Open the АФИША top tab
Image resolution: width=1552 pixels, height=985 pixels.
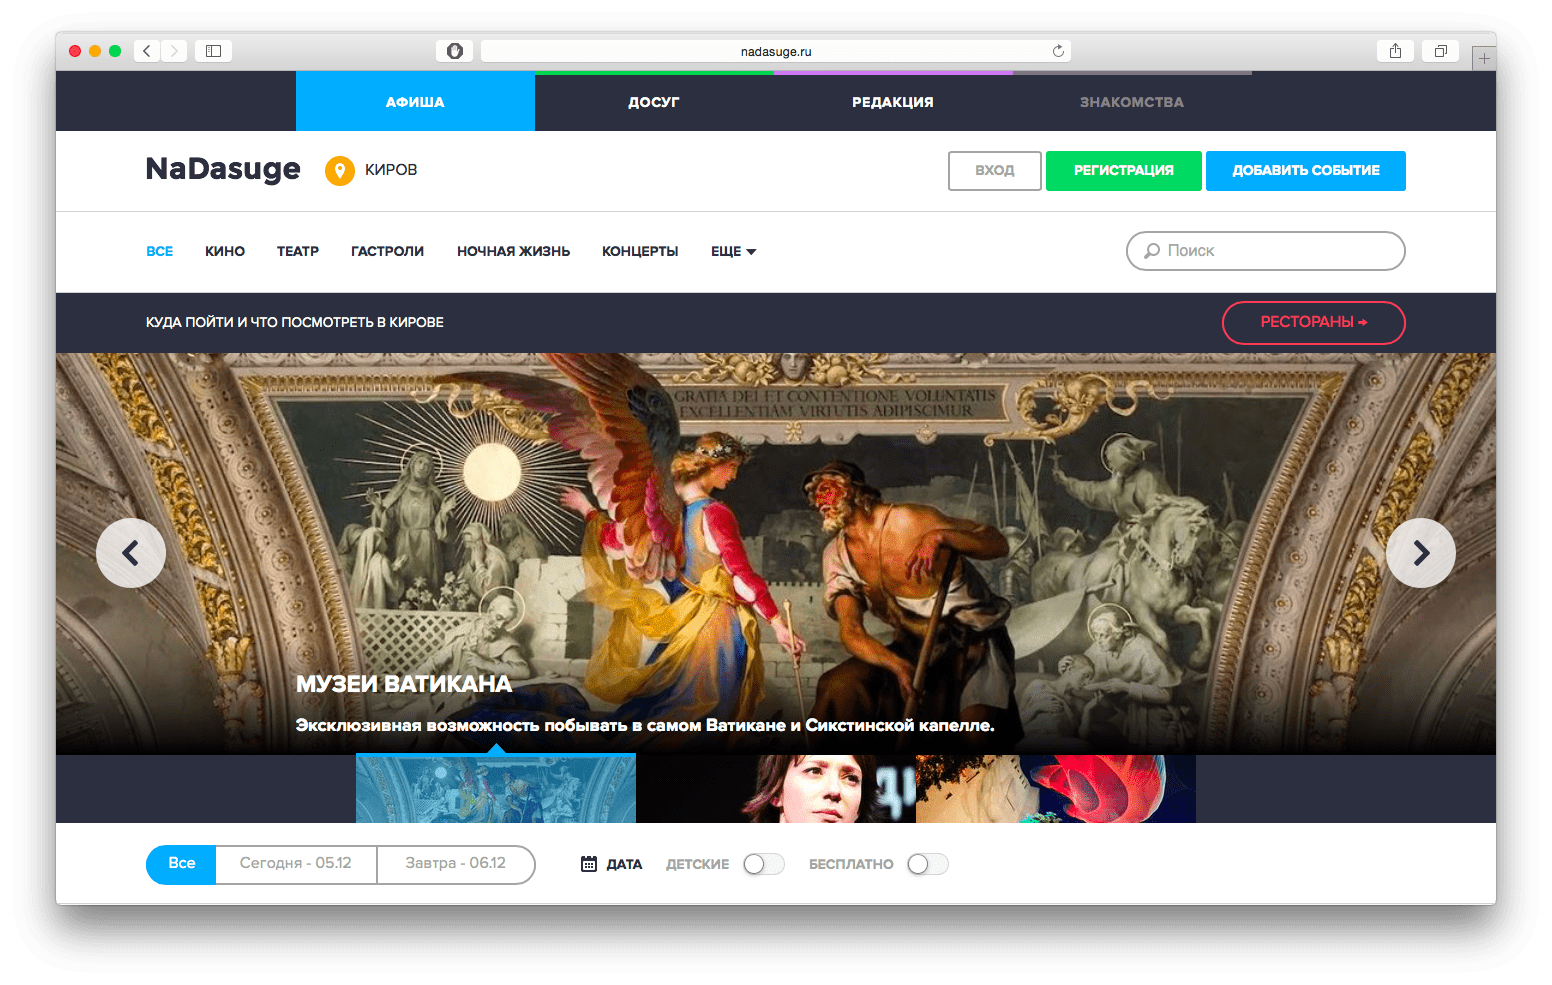(x=415, y=102)
